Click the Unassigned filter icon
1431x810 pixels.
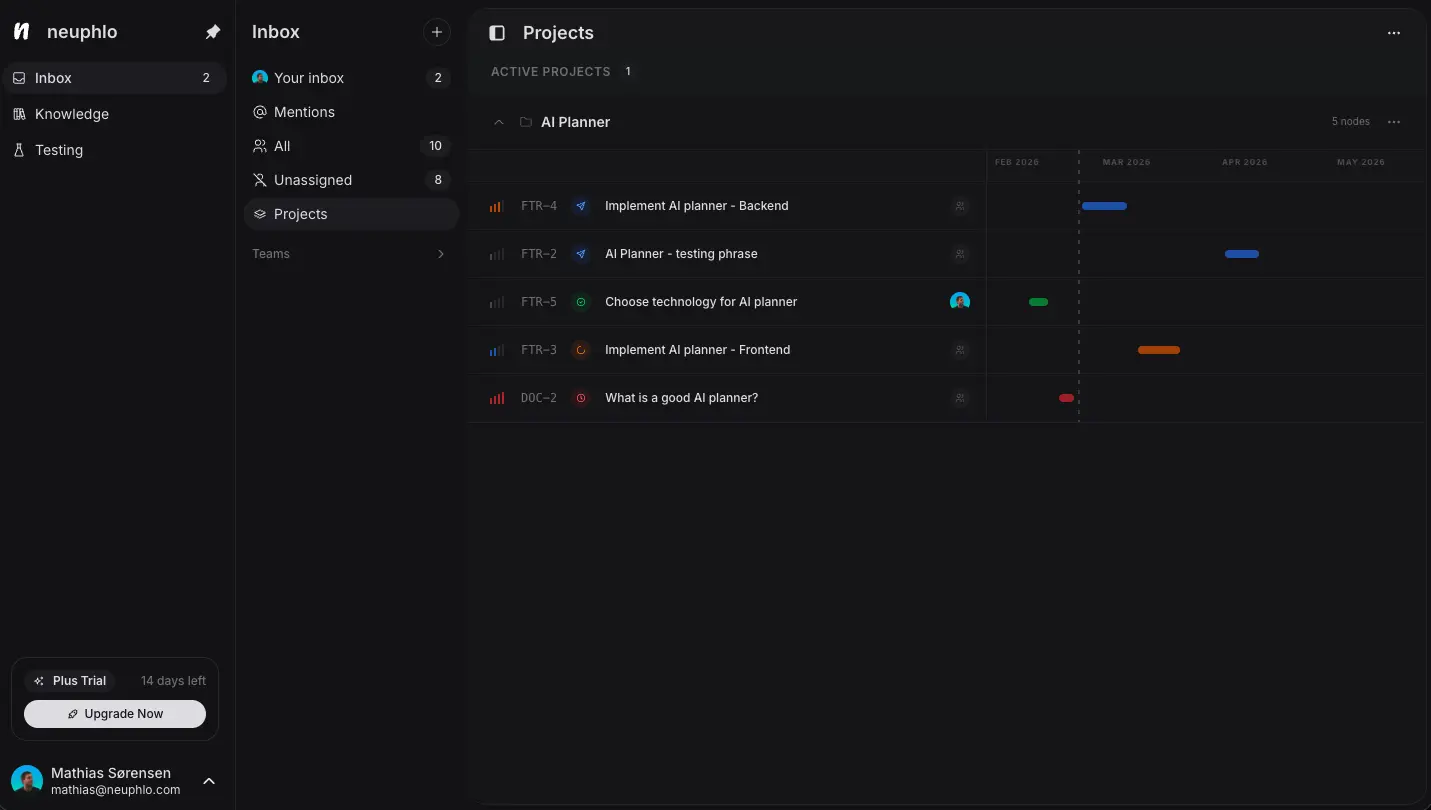pos(259,180)
